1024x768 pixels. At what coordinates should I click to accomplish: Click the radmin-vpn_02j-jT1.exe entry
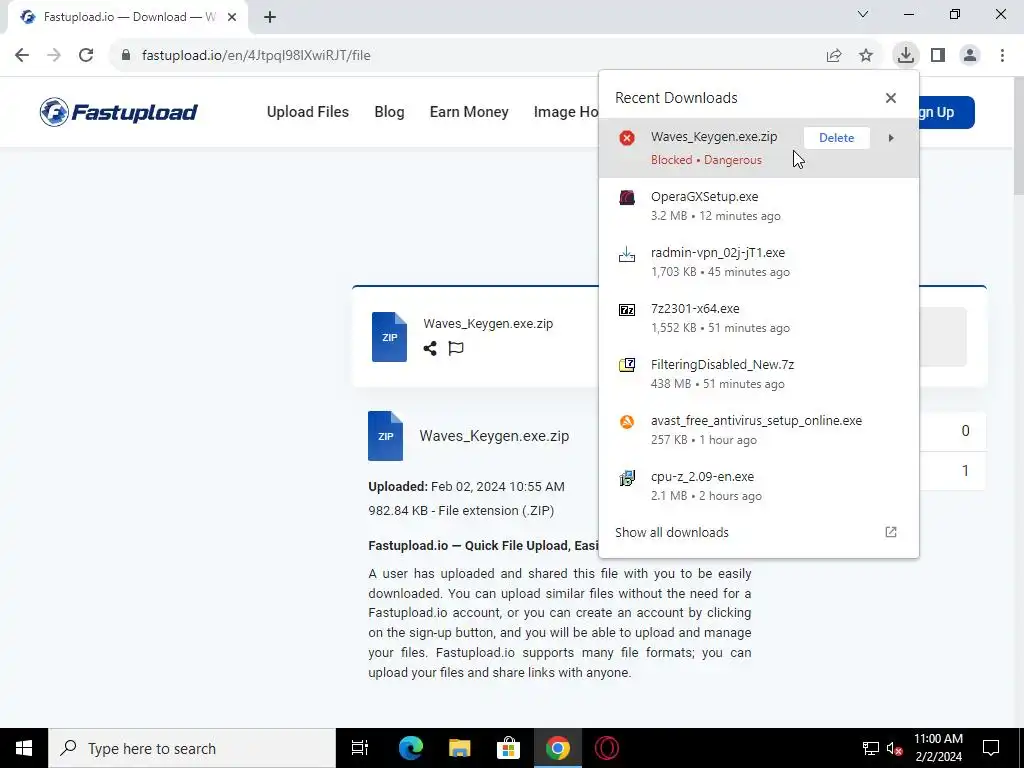point(759,262)
